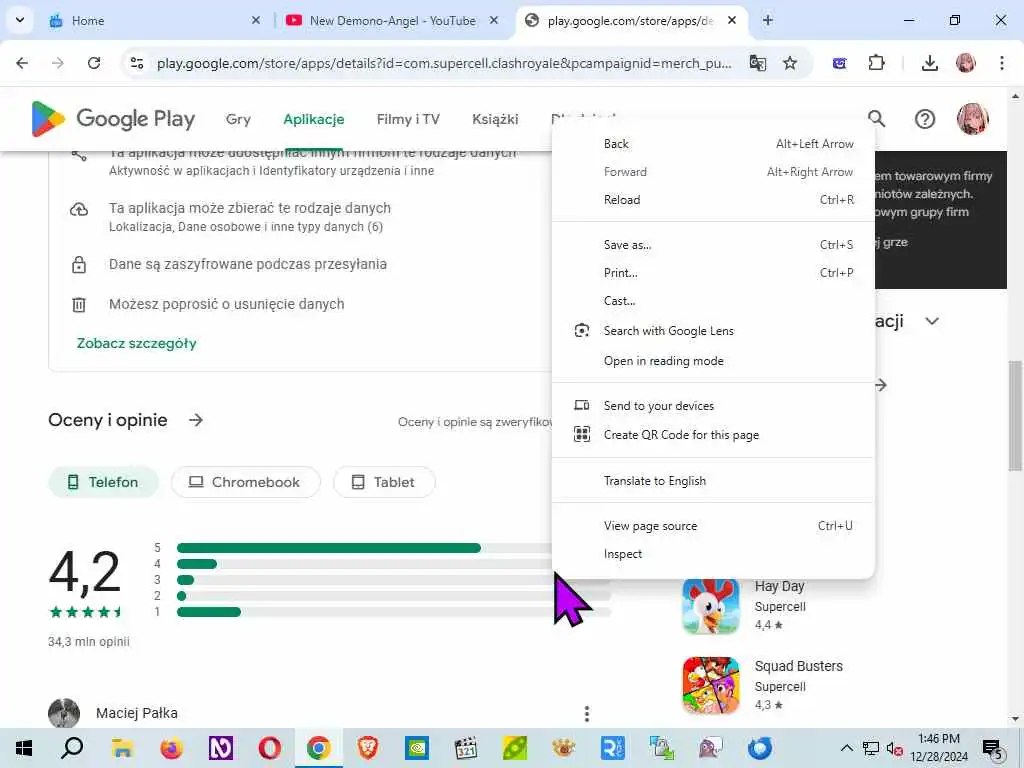Select Open in reading mode
This screenshot has width=1024, height=768.
pos(713,361)
